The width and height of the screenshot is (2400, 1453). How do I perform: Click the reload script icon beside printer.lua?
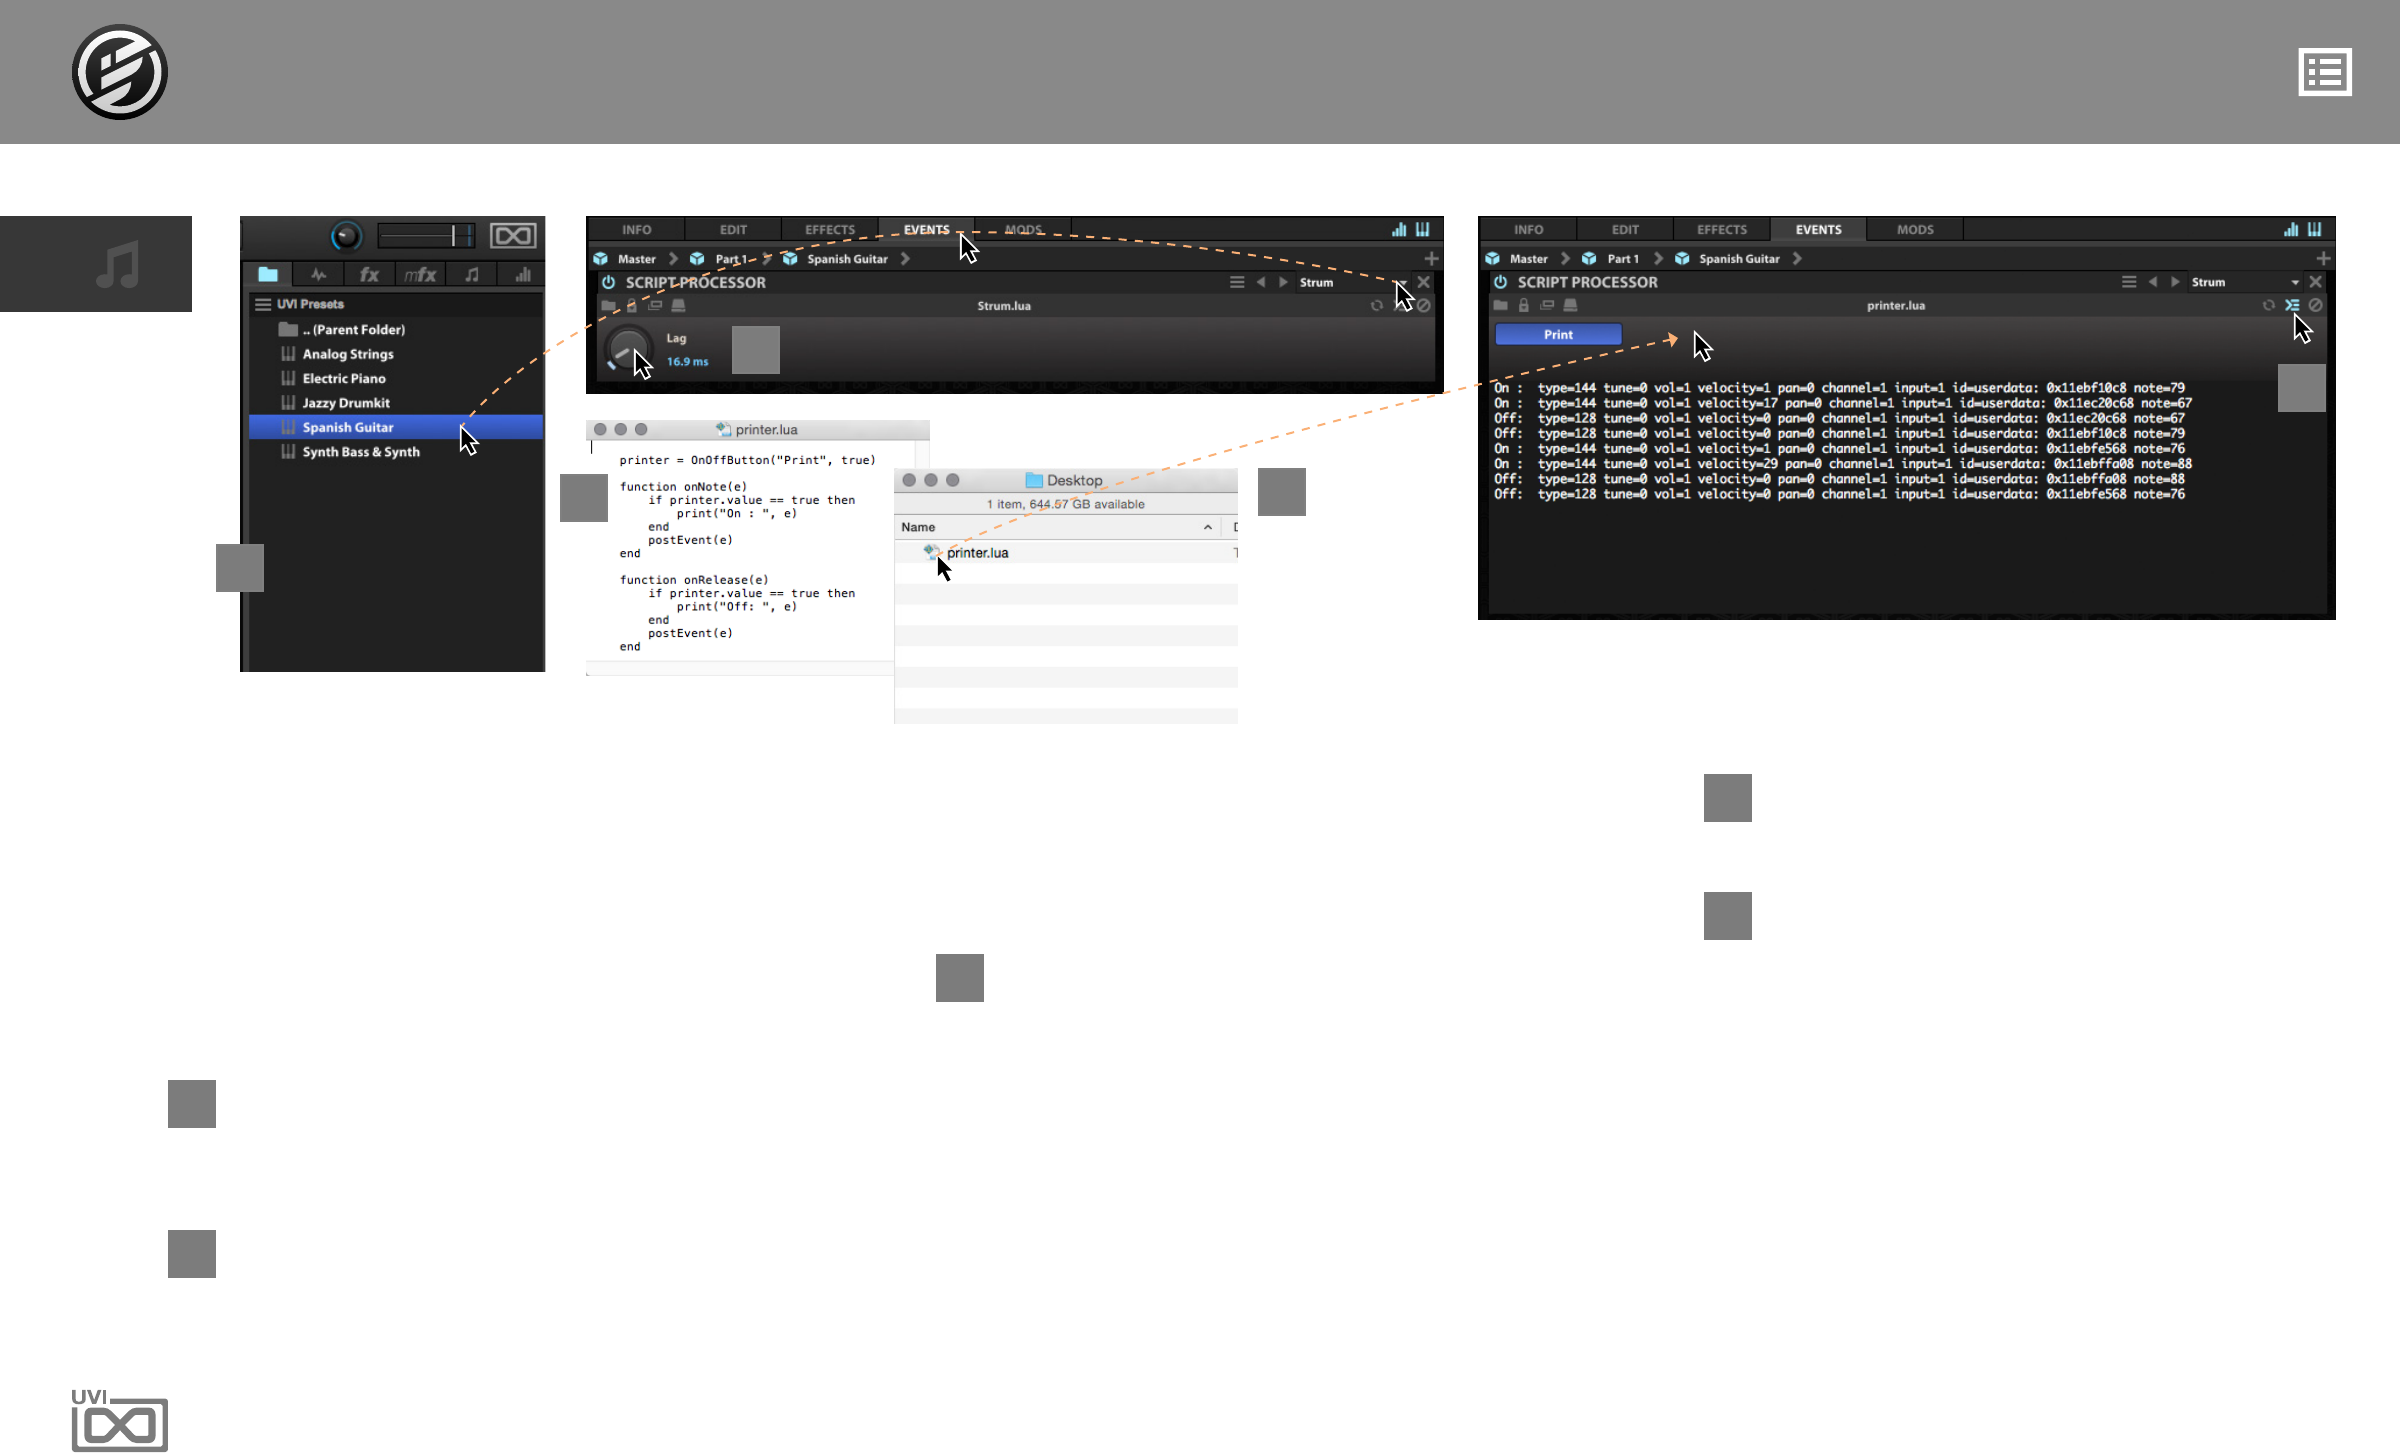point(2268,305)
